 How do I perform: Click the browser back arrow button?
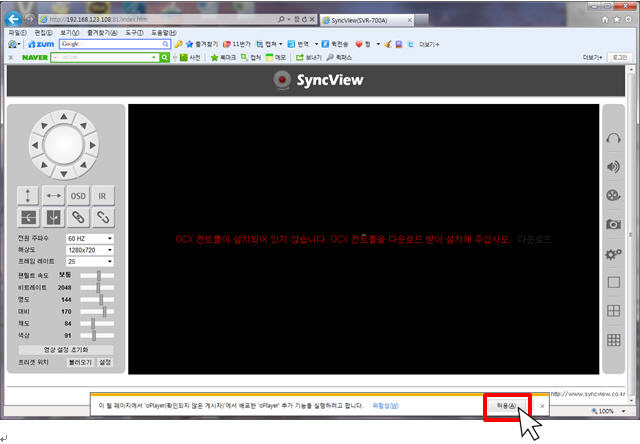pos(13,19)
